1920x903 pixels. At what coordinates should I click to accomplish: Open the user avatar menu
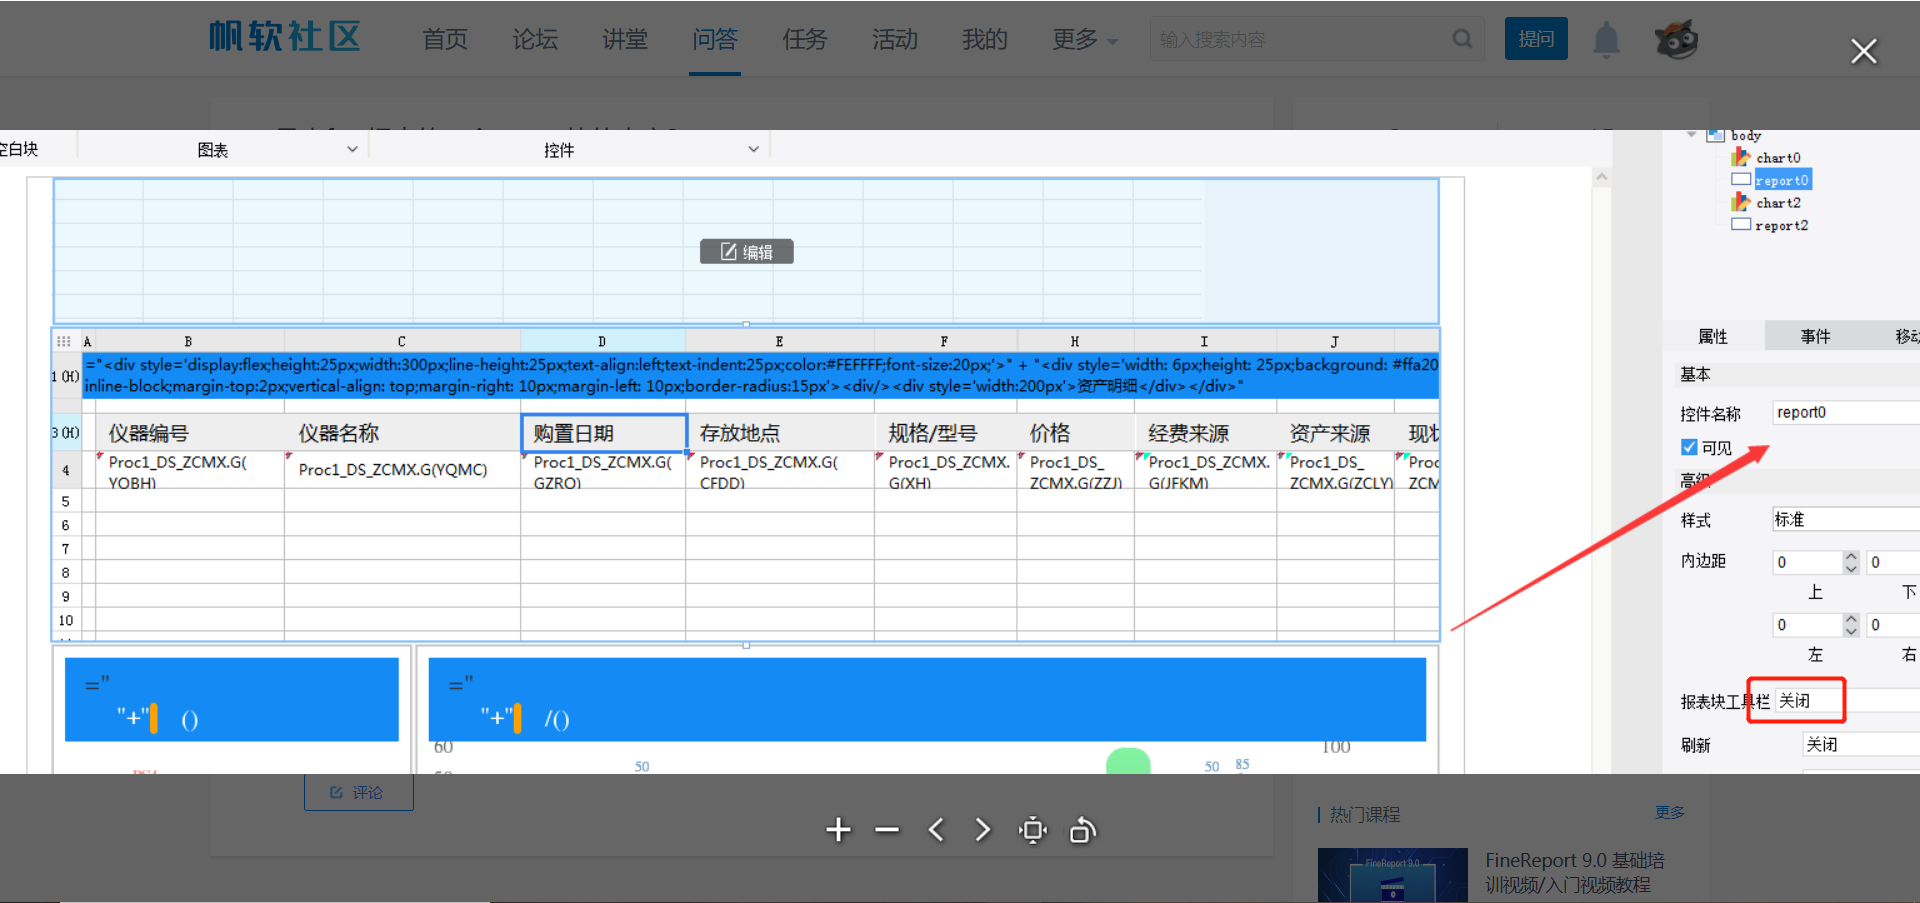pyautogui.click(x=1676, y=40)
